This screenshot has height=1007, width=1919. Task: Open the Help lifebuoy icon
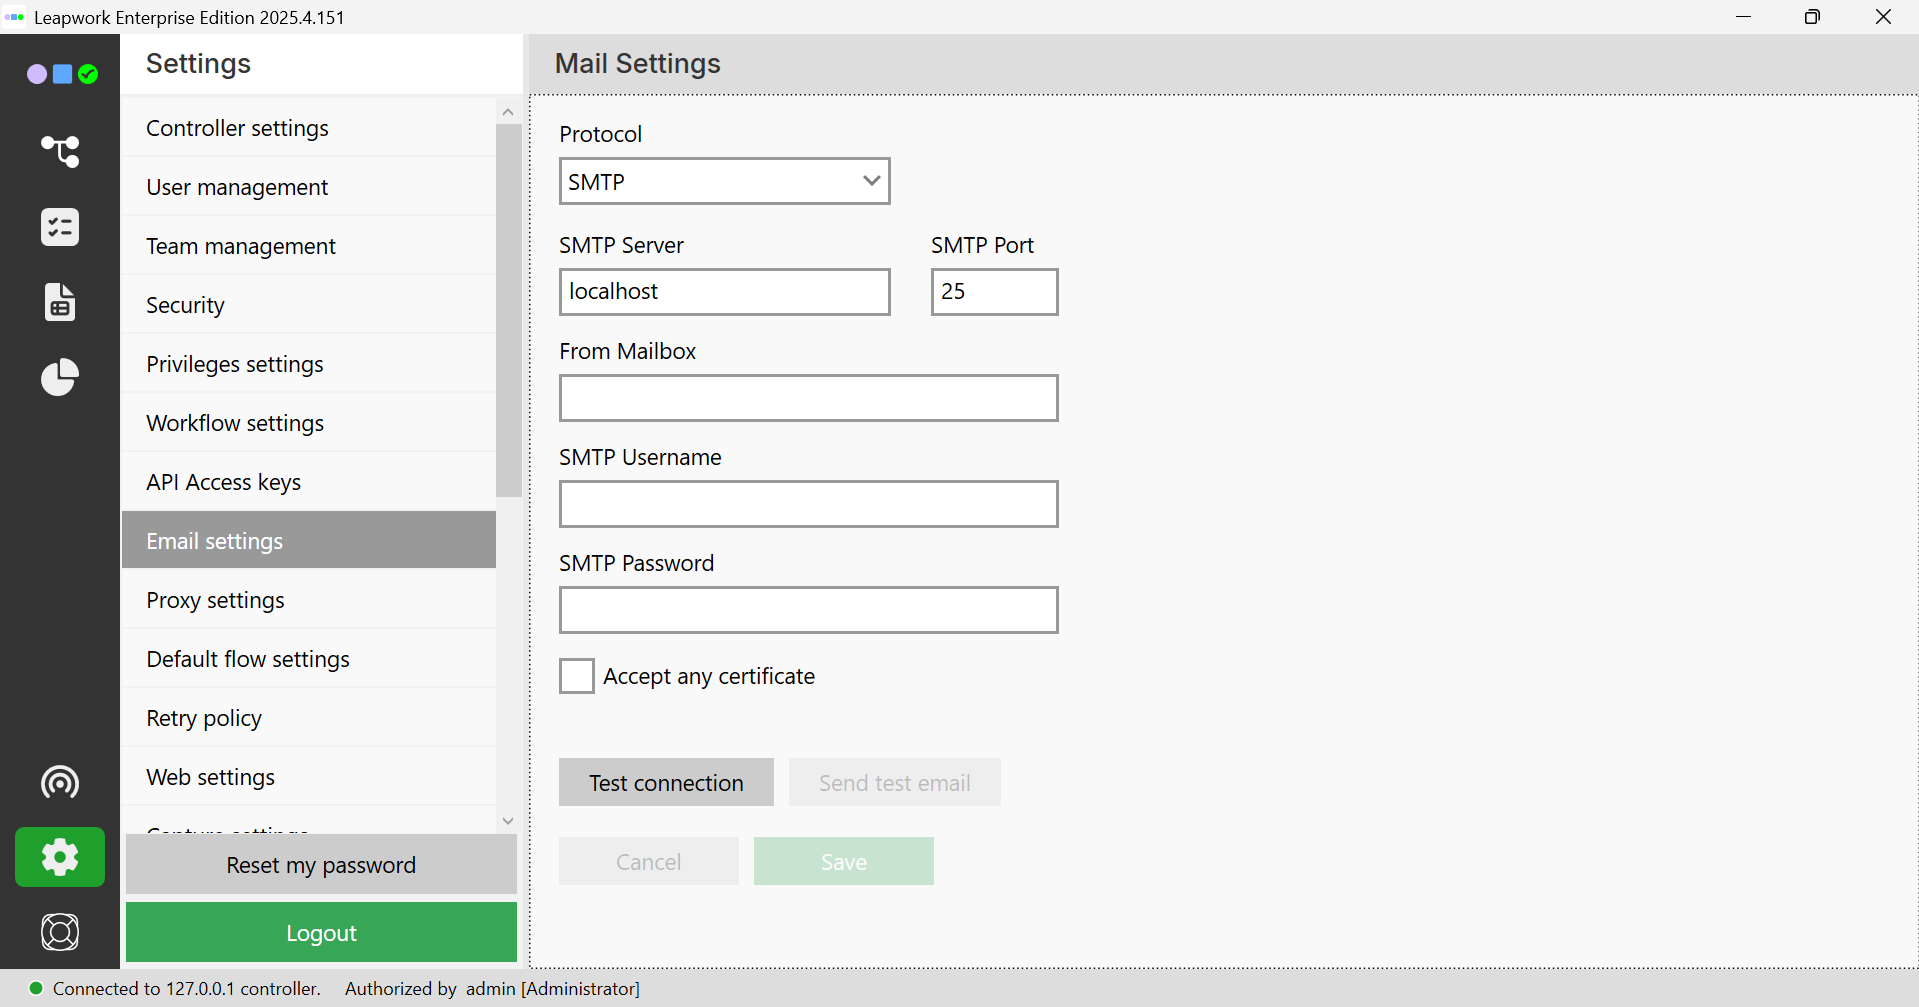60,932
